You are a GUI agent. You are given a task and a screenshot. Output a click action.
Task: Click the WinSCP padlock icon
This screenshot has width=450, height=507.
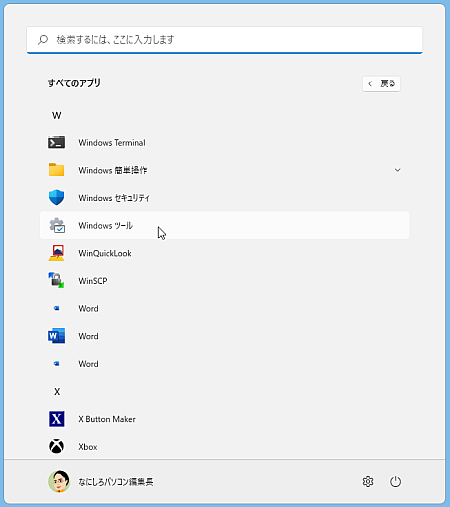coord(56,280)
